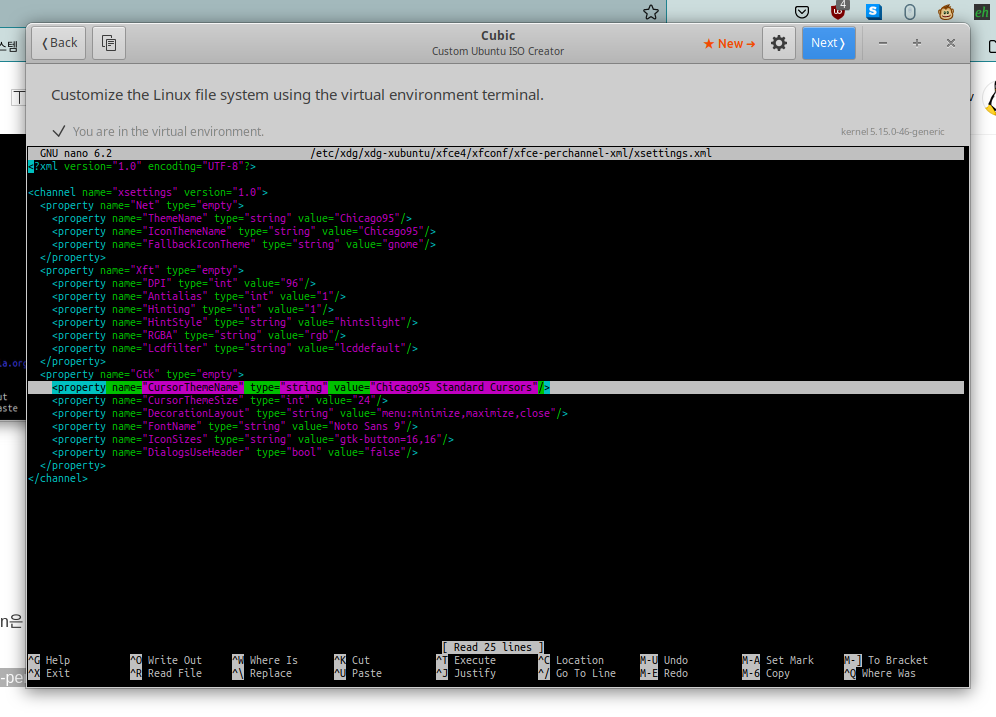Open the monkey face extension icon
Screen dimensions: 996x717
coord(946,12)
